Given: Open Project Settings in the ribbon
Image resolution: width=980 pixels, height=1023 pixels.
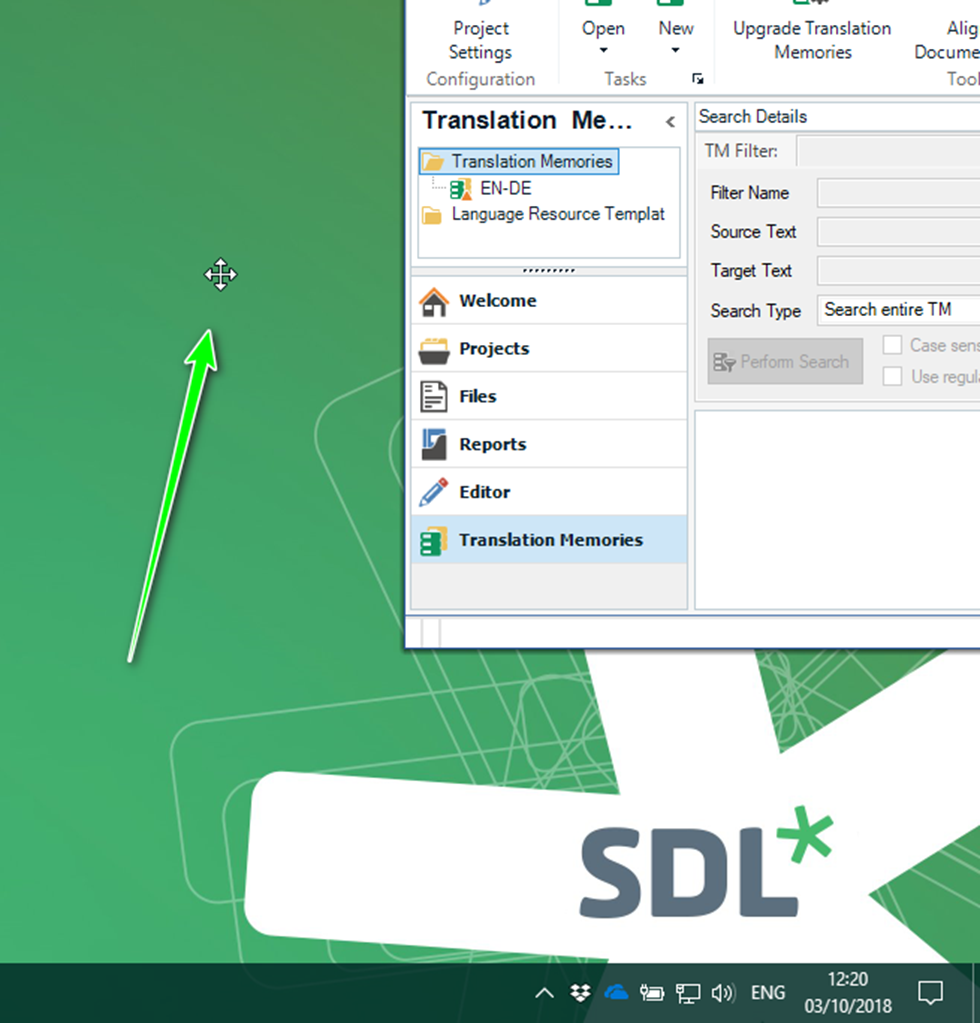Looking at the screenshot, I should [480, 40].
